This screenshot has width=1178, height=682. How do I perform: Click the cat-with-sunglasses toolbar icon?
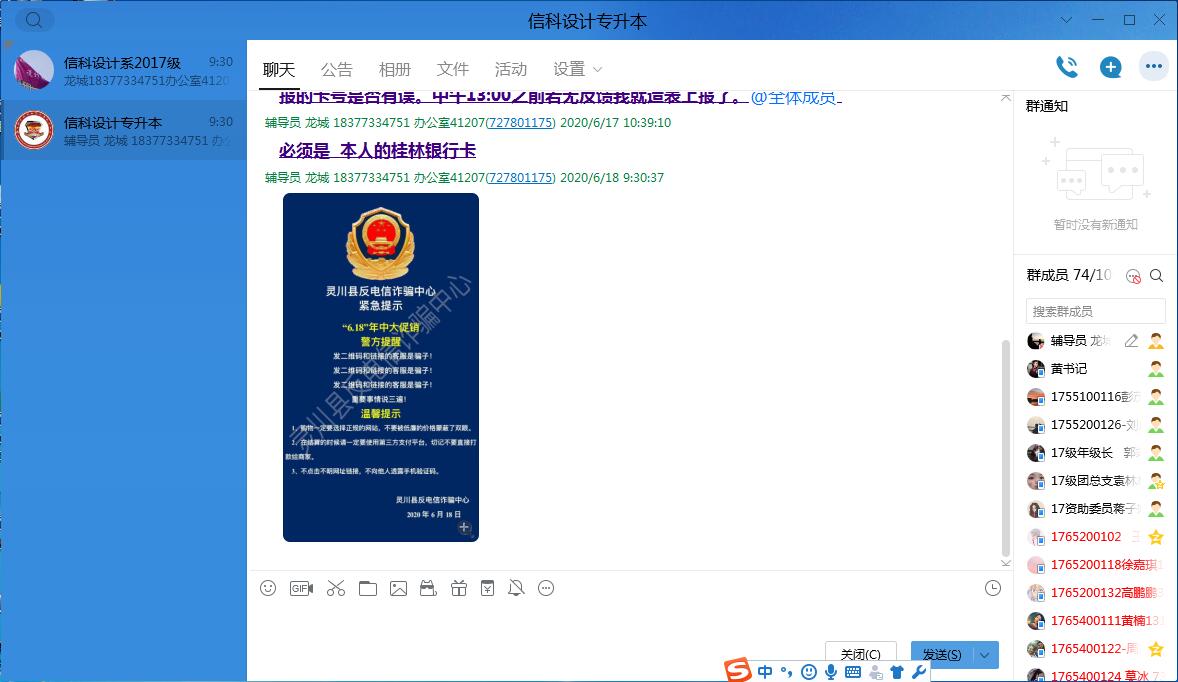(x=428, y=588)
